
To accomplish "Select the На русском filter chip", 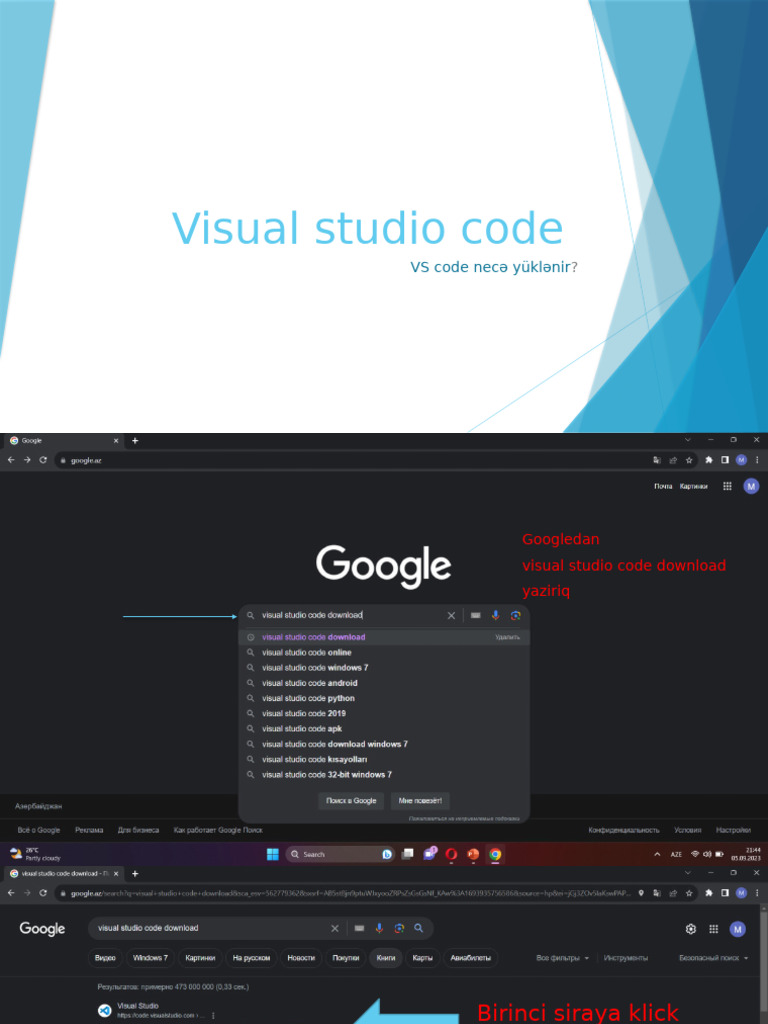I will click(251, 958).
